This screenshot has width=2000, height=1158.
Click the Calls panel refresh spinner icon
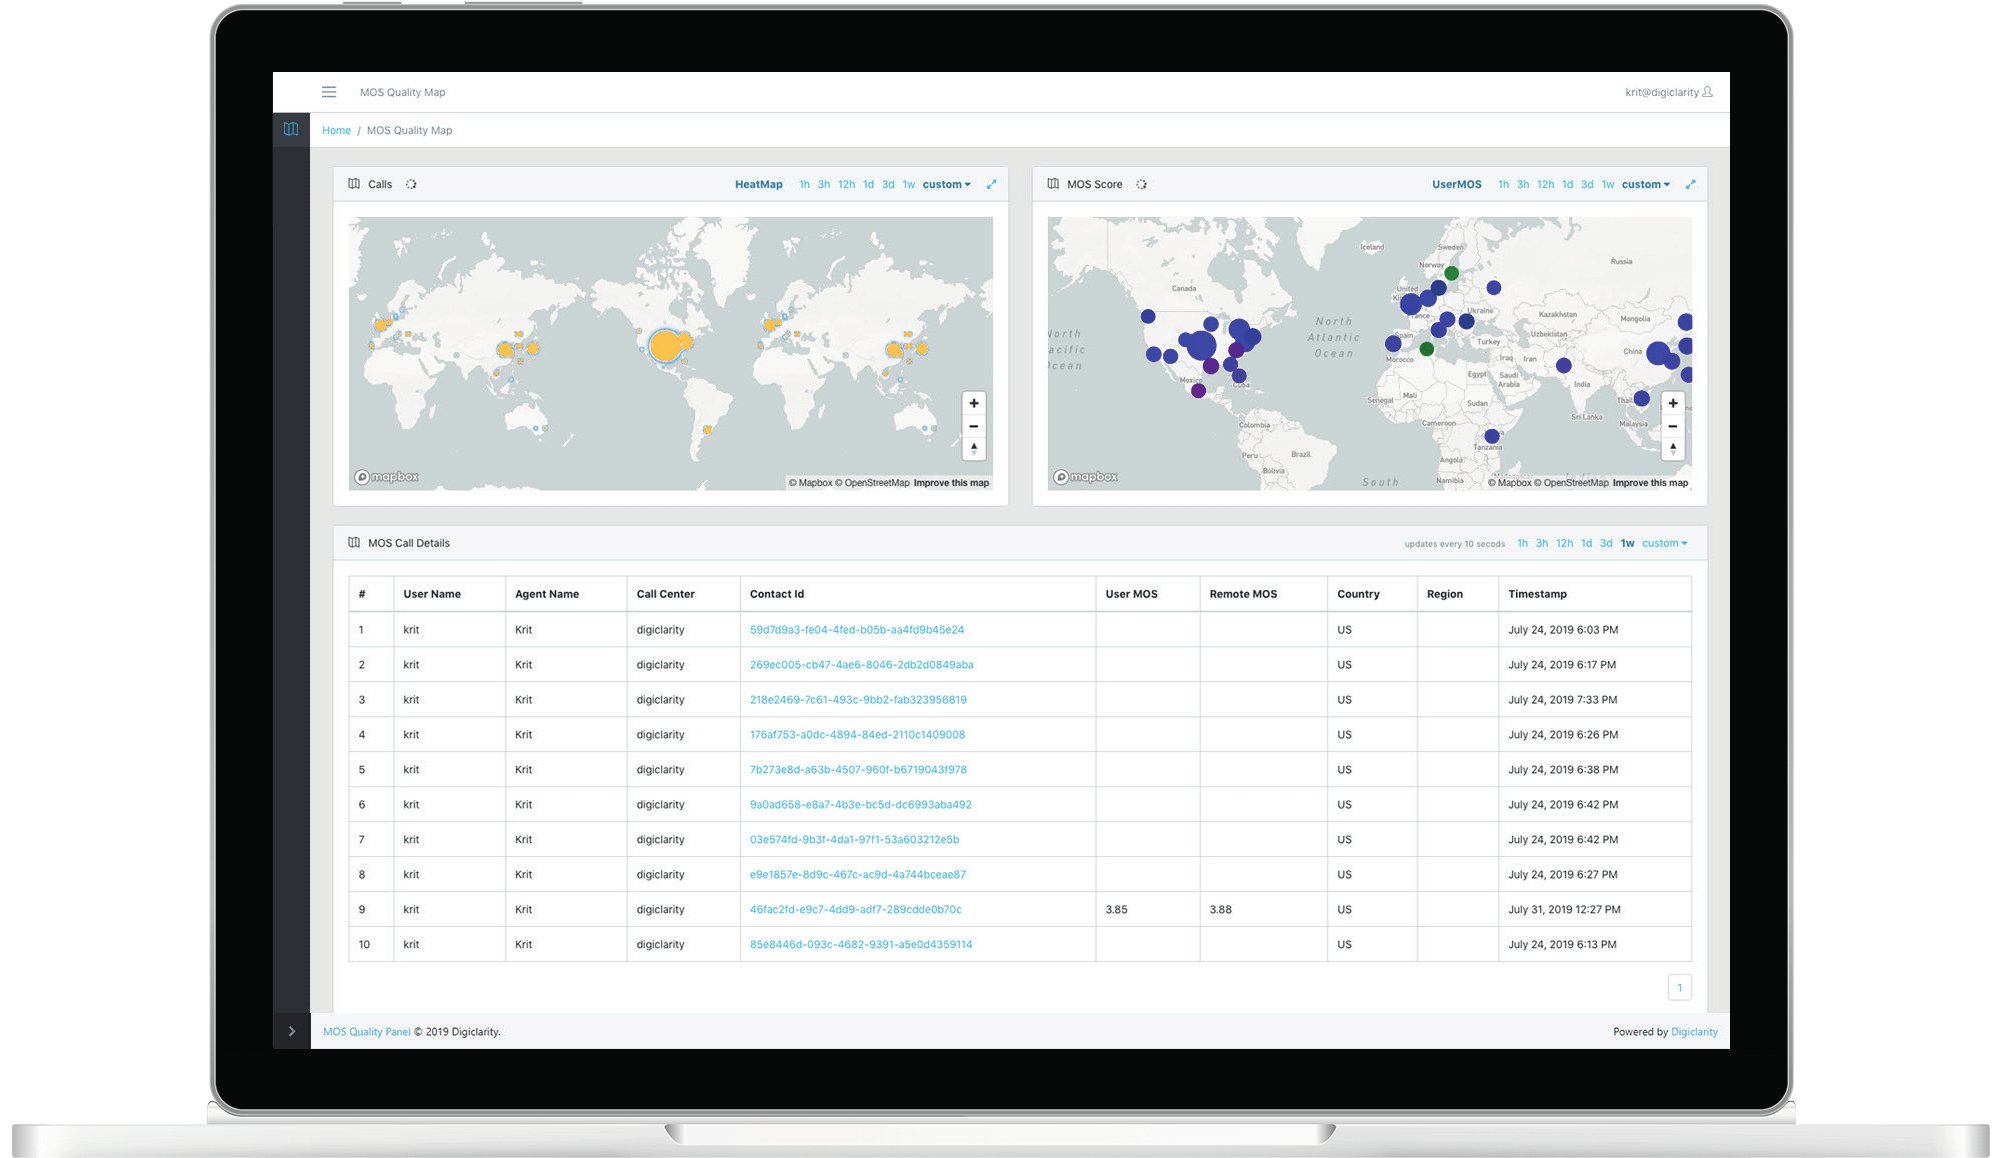pyautogui.click(x=411, y=184)
